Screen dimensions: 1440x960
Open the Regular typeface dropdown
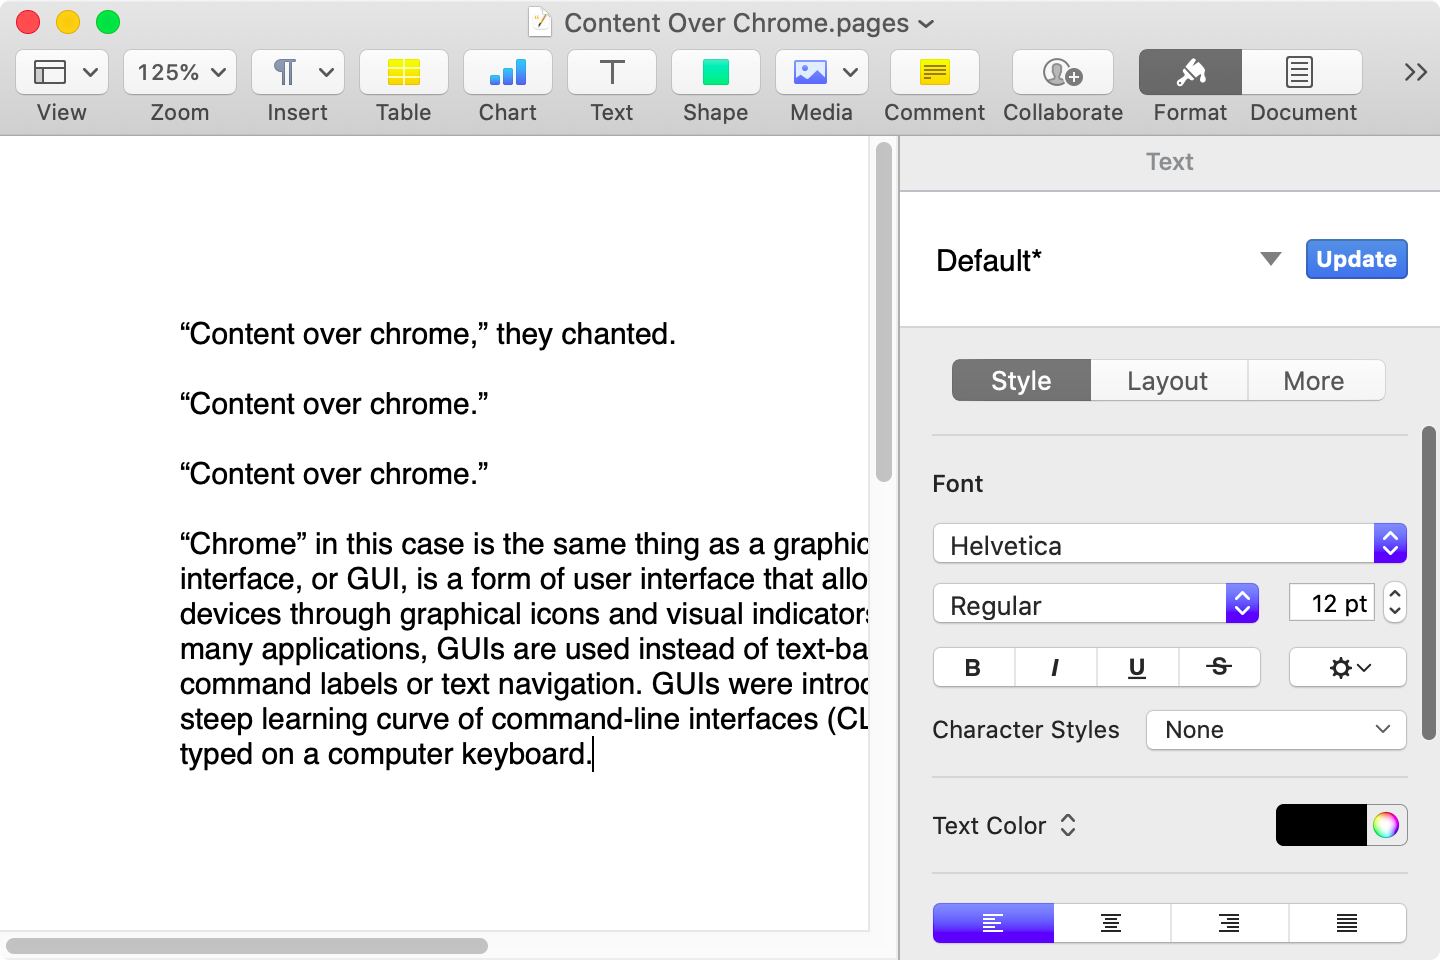(1241, 603)
